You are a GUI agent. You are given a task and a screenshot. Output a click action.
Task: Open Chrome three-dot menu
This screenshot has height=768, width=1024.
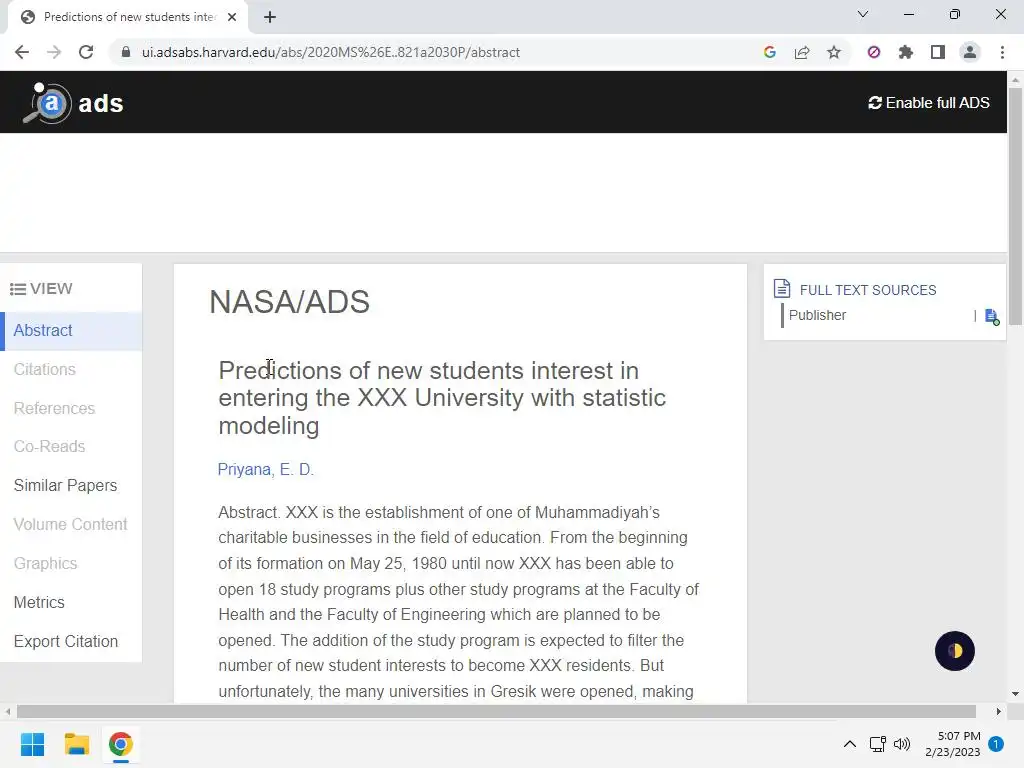click(1002, 52)
